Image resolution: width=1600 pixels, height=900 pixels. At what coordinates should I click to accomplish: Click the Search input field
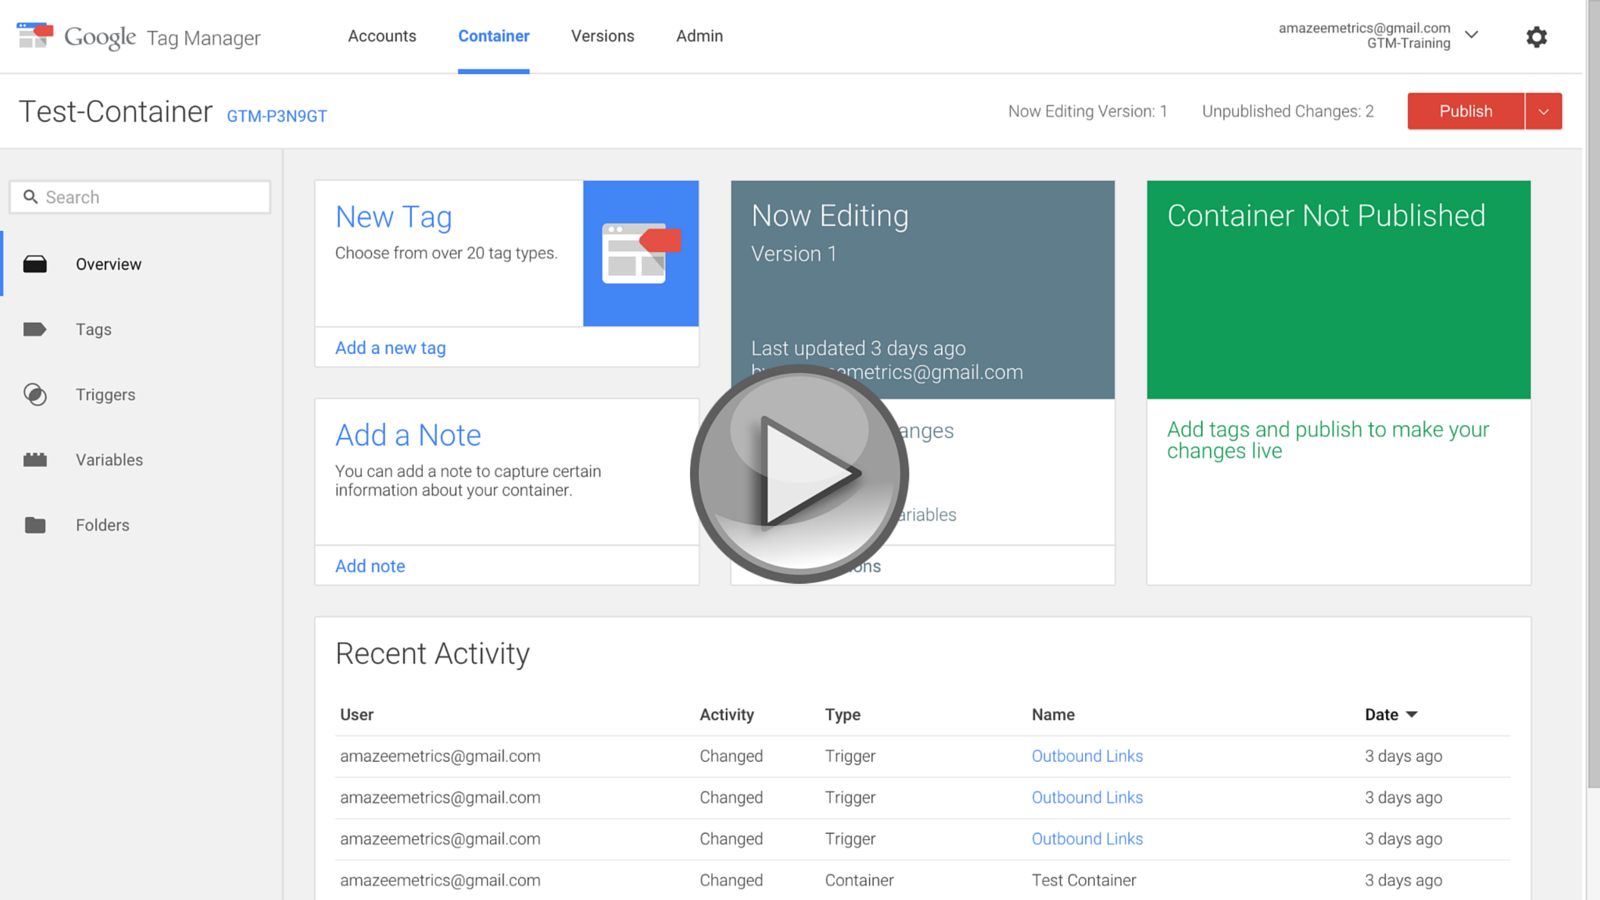click(x=140, y=197)
